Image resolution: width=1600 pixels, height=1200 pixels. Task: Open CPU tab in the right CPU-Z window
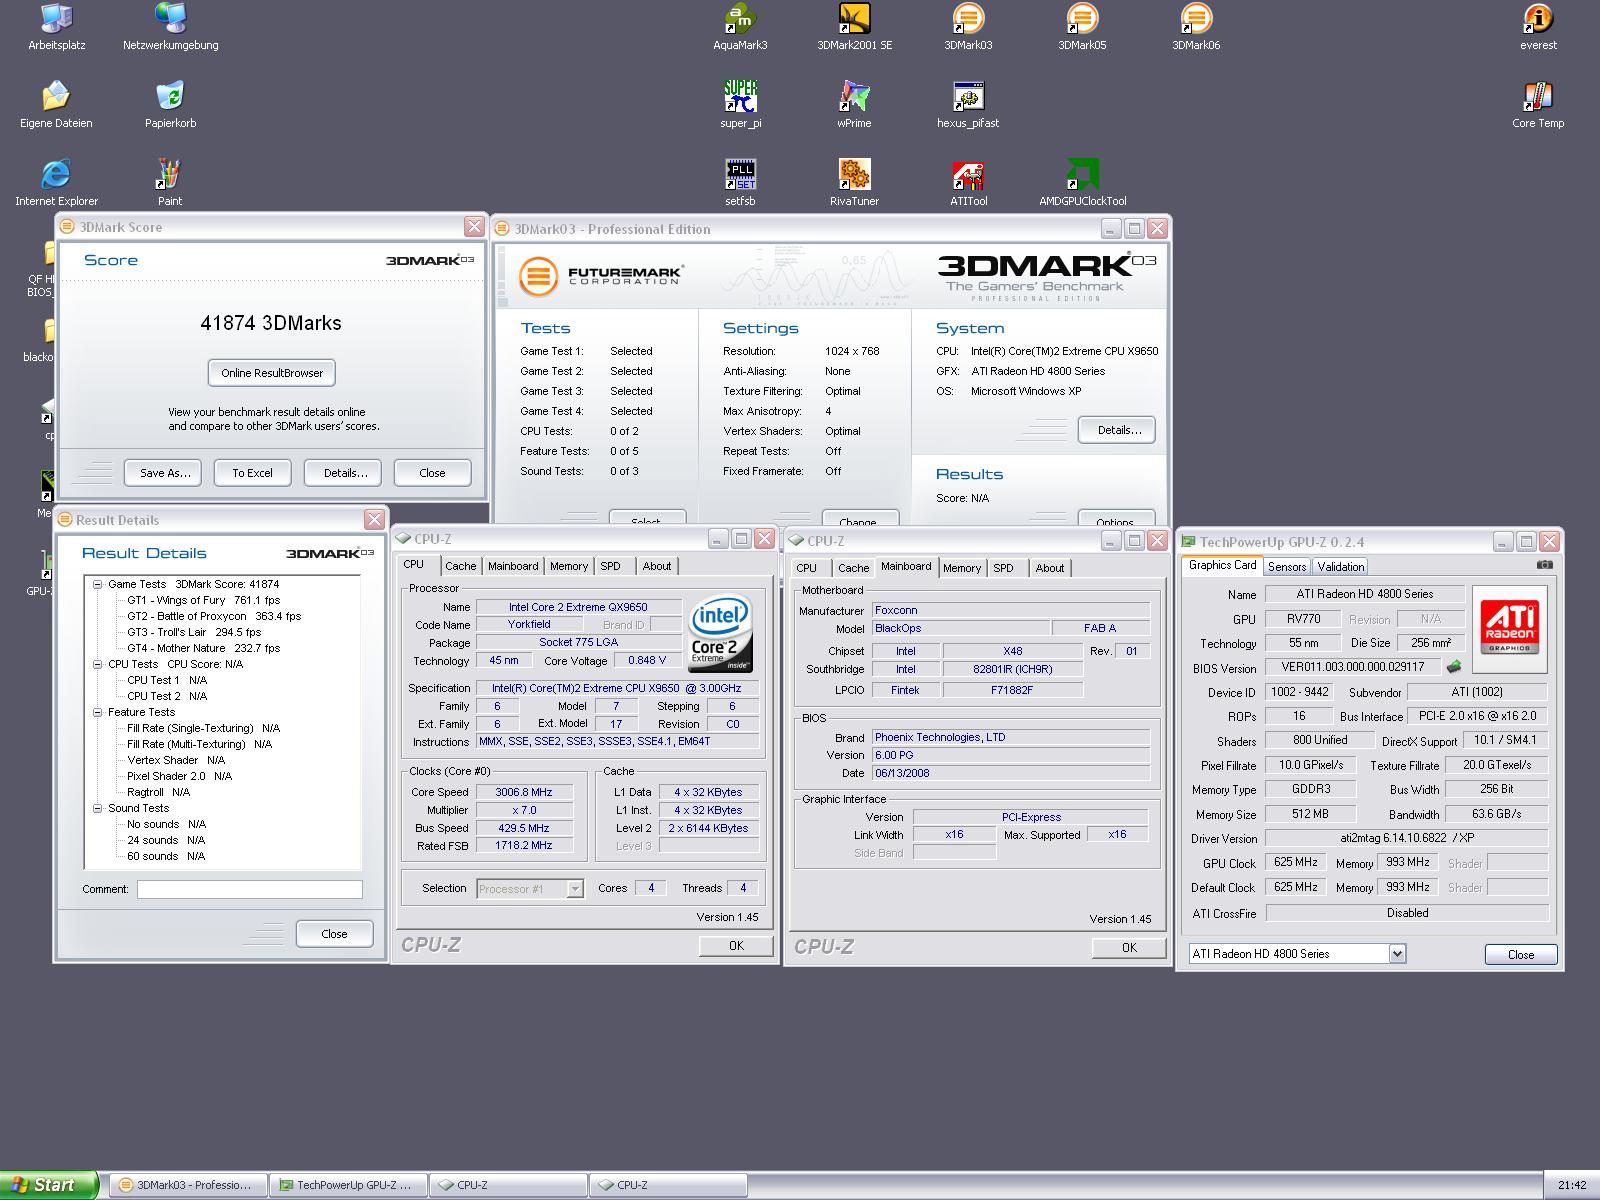(807, 568)
